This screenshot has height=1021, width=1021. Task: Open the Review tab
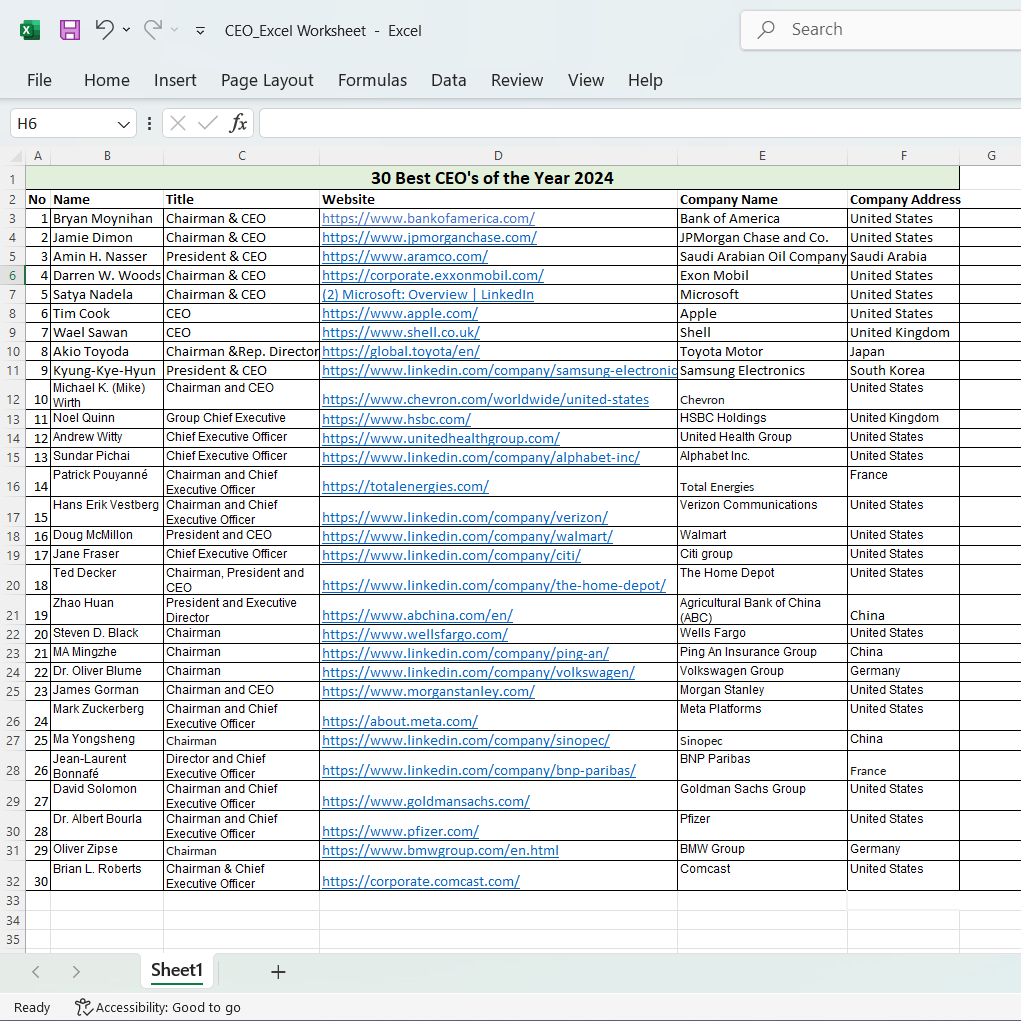click(x=517, y=80)
